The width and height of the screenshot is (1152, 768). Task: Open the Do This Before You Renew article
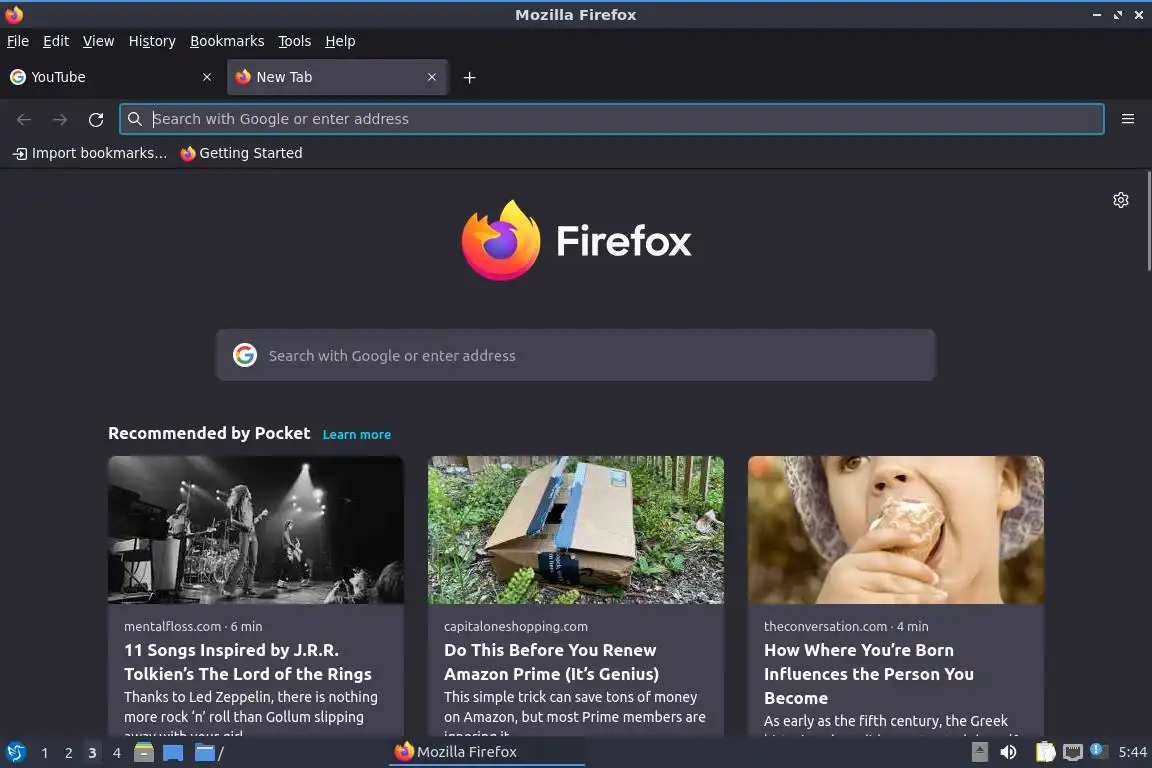[551, 662]
